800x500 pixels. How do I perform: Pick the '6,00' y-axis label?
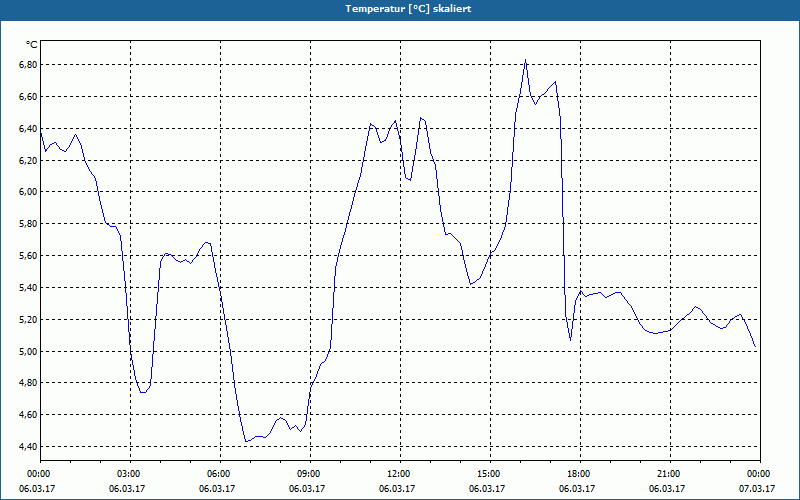(29, 192)
